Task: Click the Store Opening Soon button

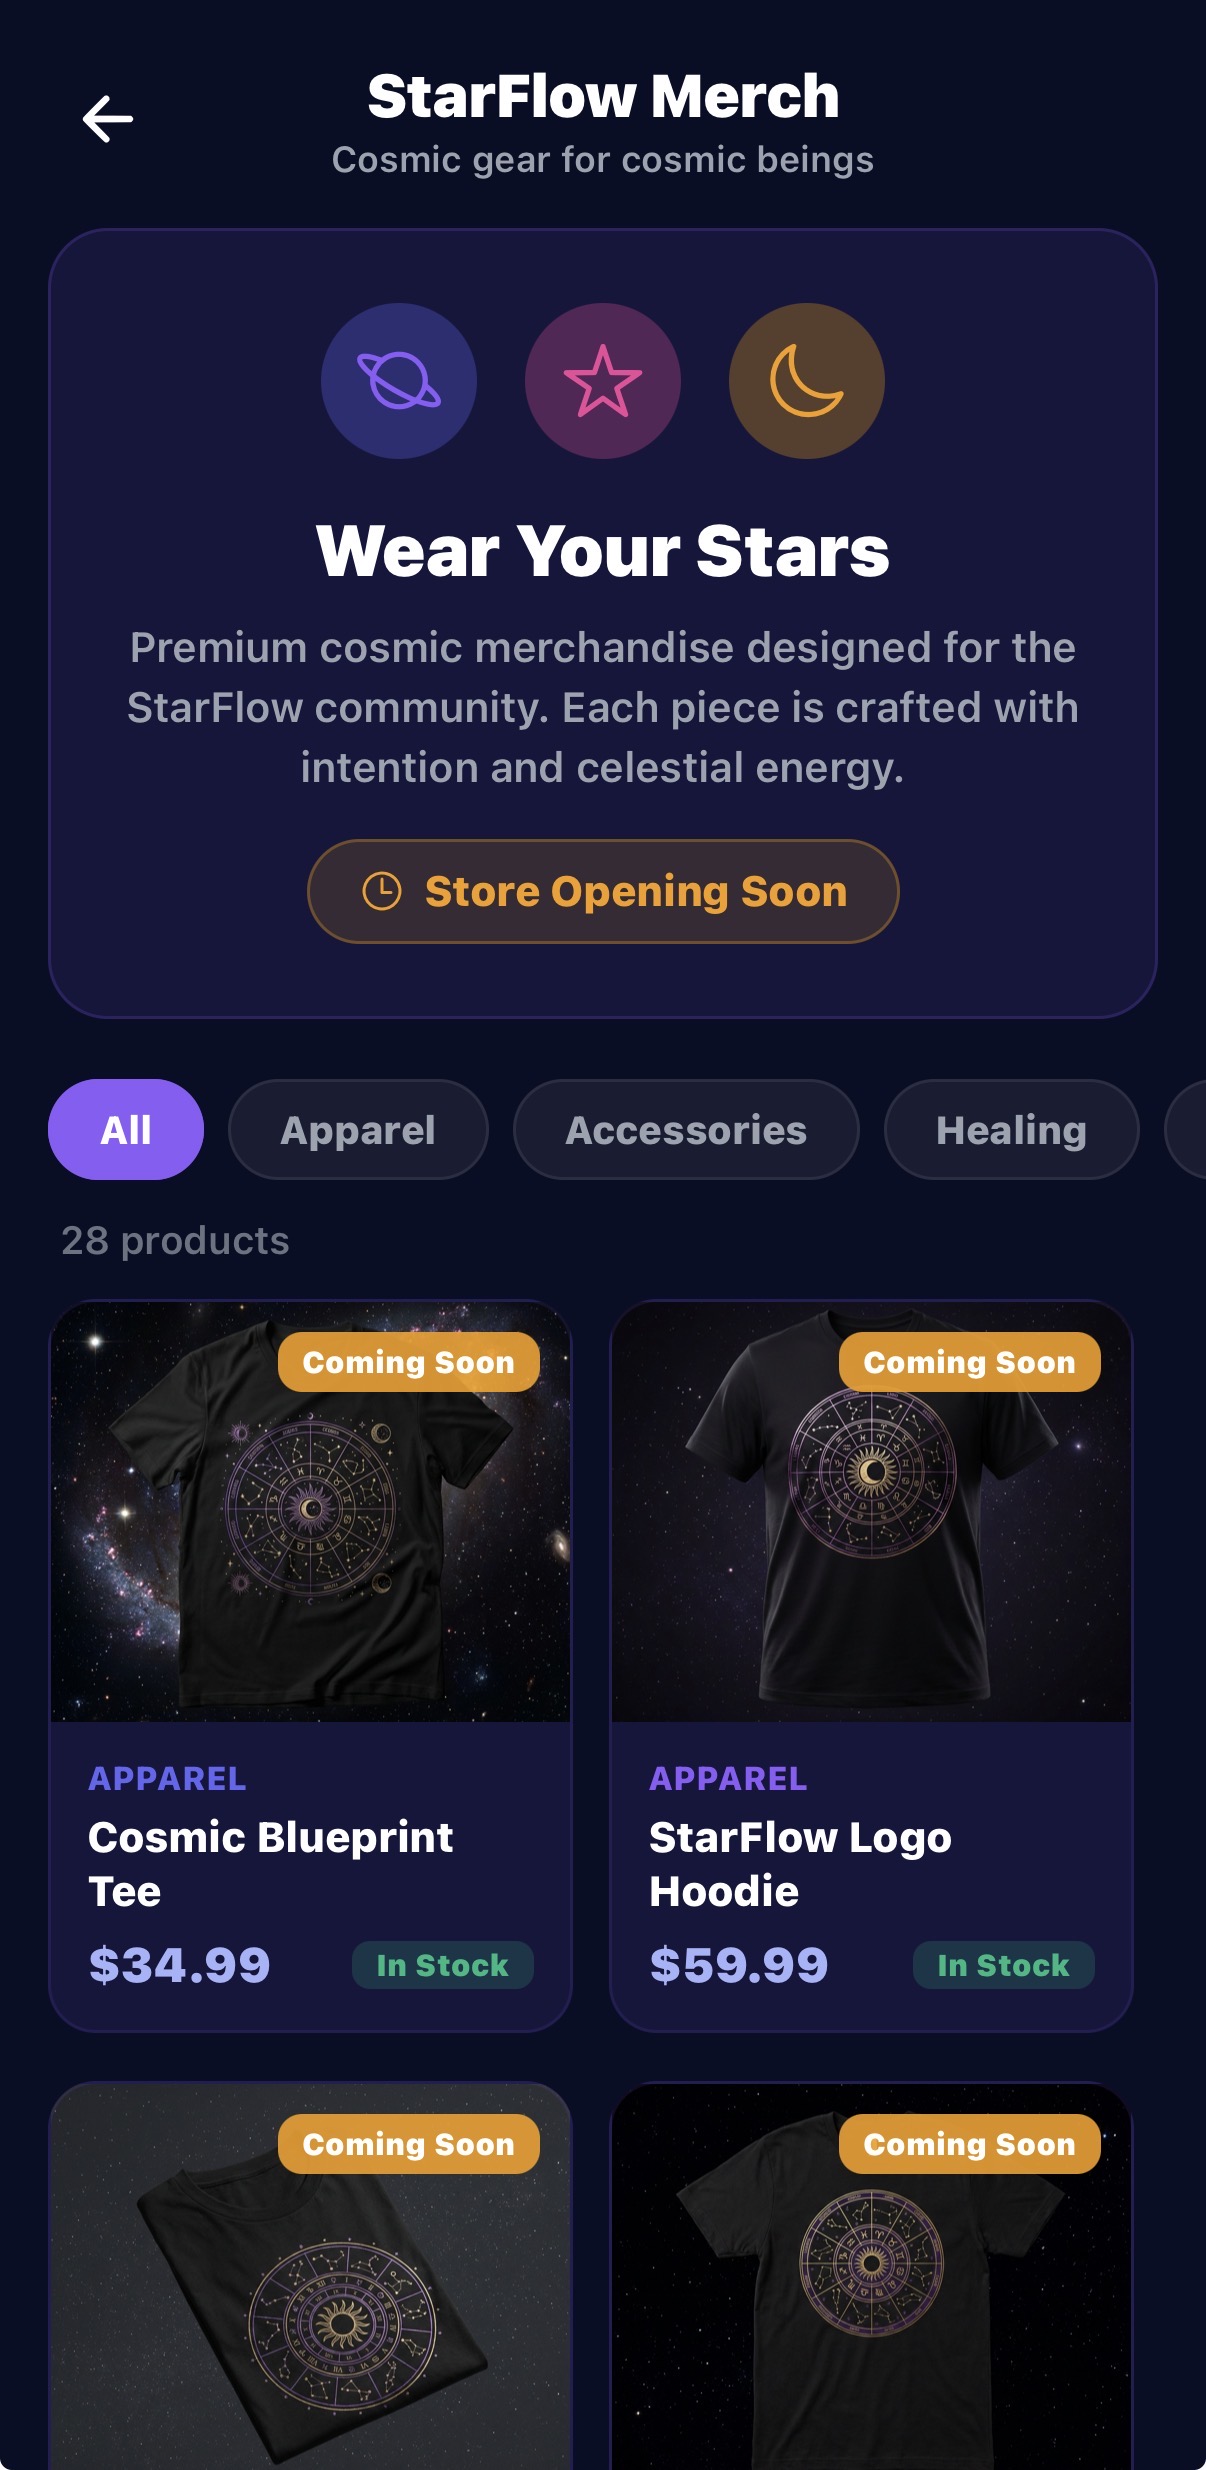Action: point(603,890)
